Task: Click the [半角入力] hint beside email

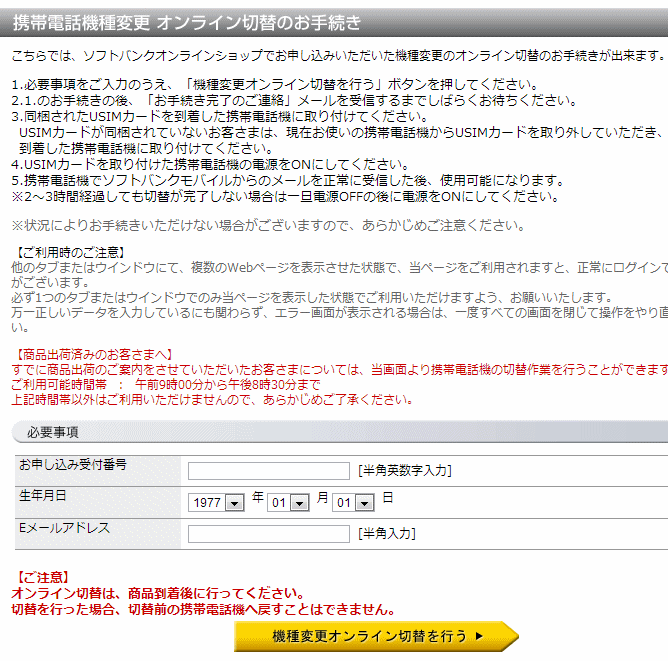Action: [x=386, y=534]
